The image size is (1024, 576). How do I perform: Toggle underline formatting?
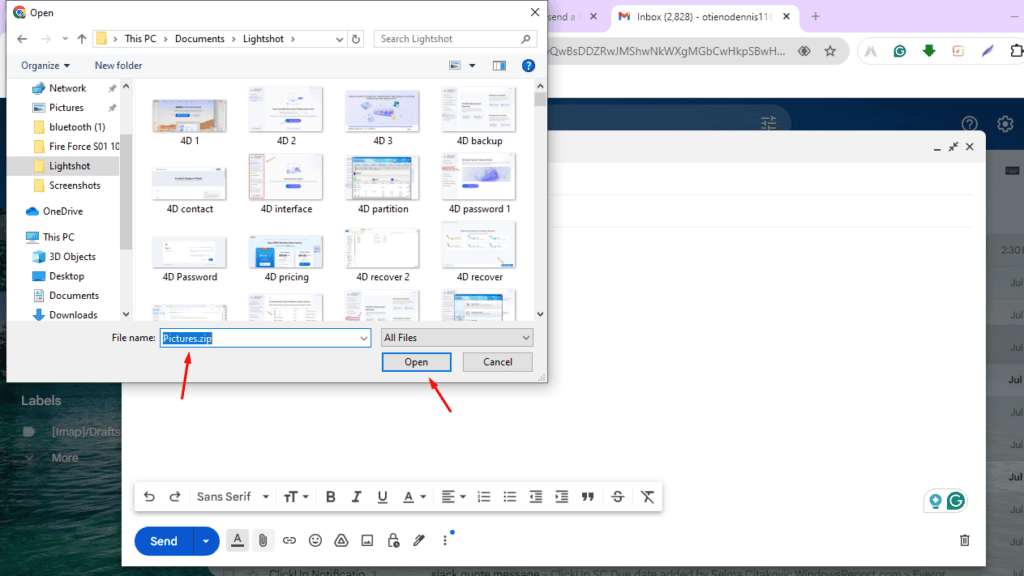[382, 497]
